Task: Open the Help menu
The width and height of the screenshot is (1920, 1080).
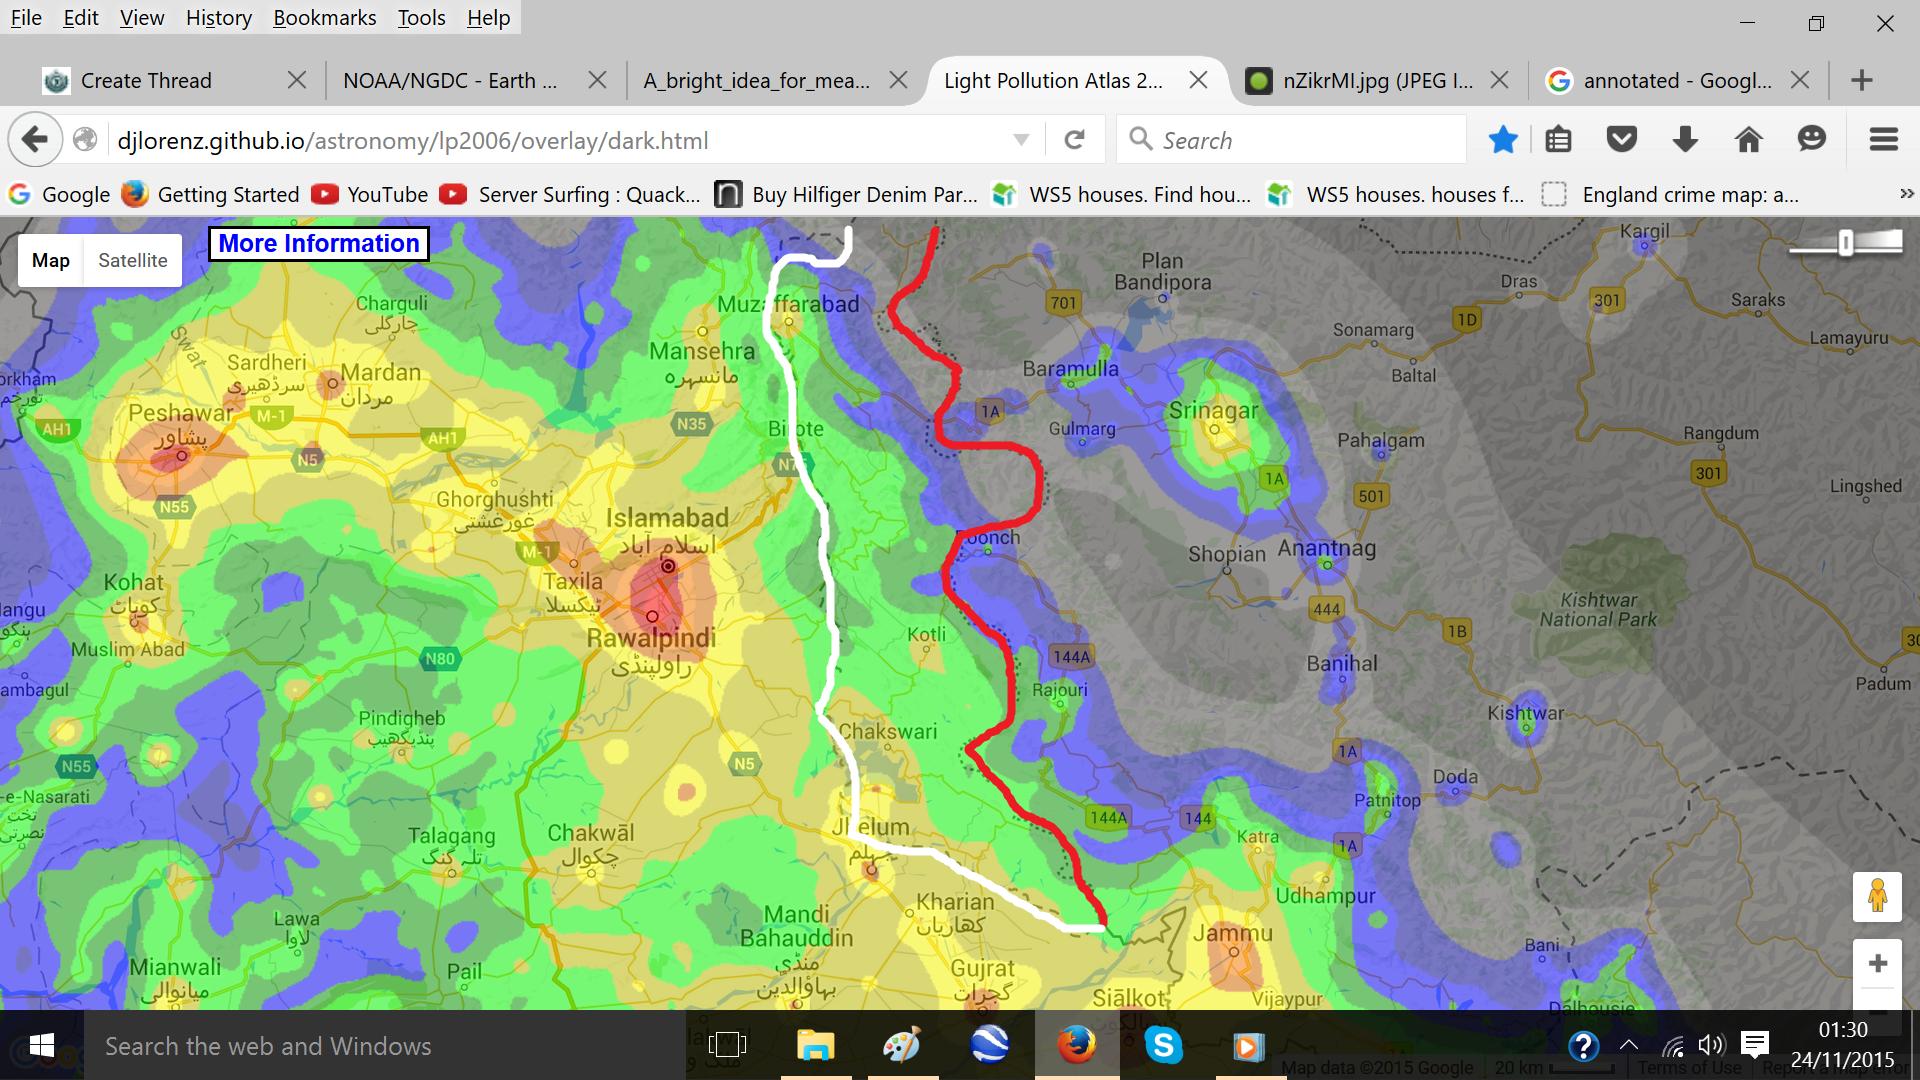Action: (x=488, y=18)
